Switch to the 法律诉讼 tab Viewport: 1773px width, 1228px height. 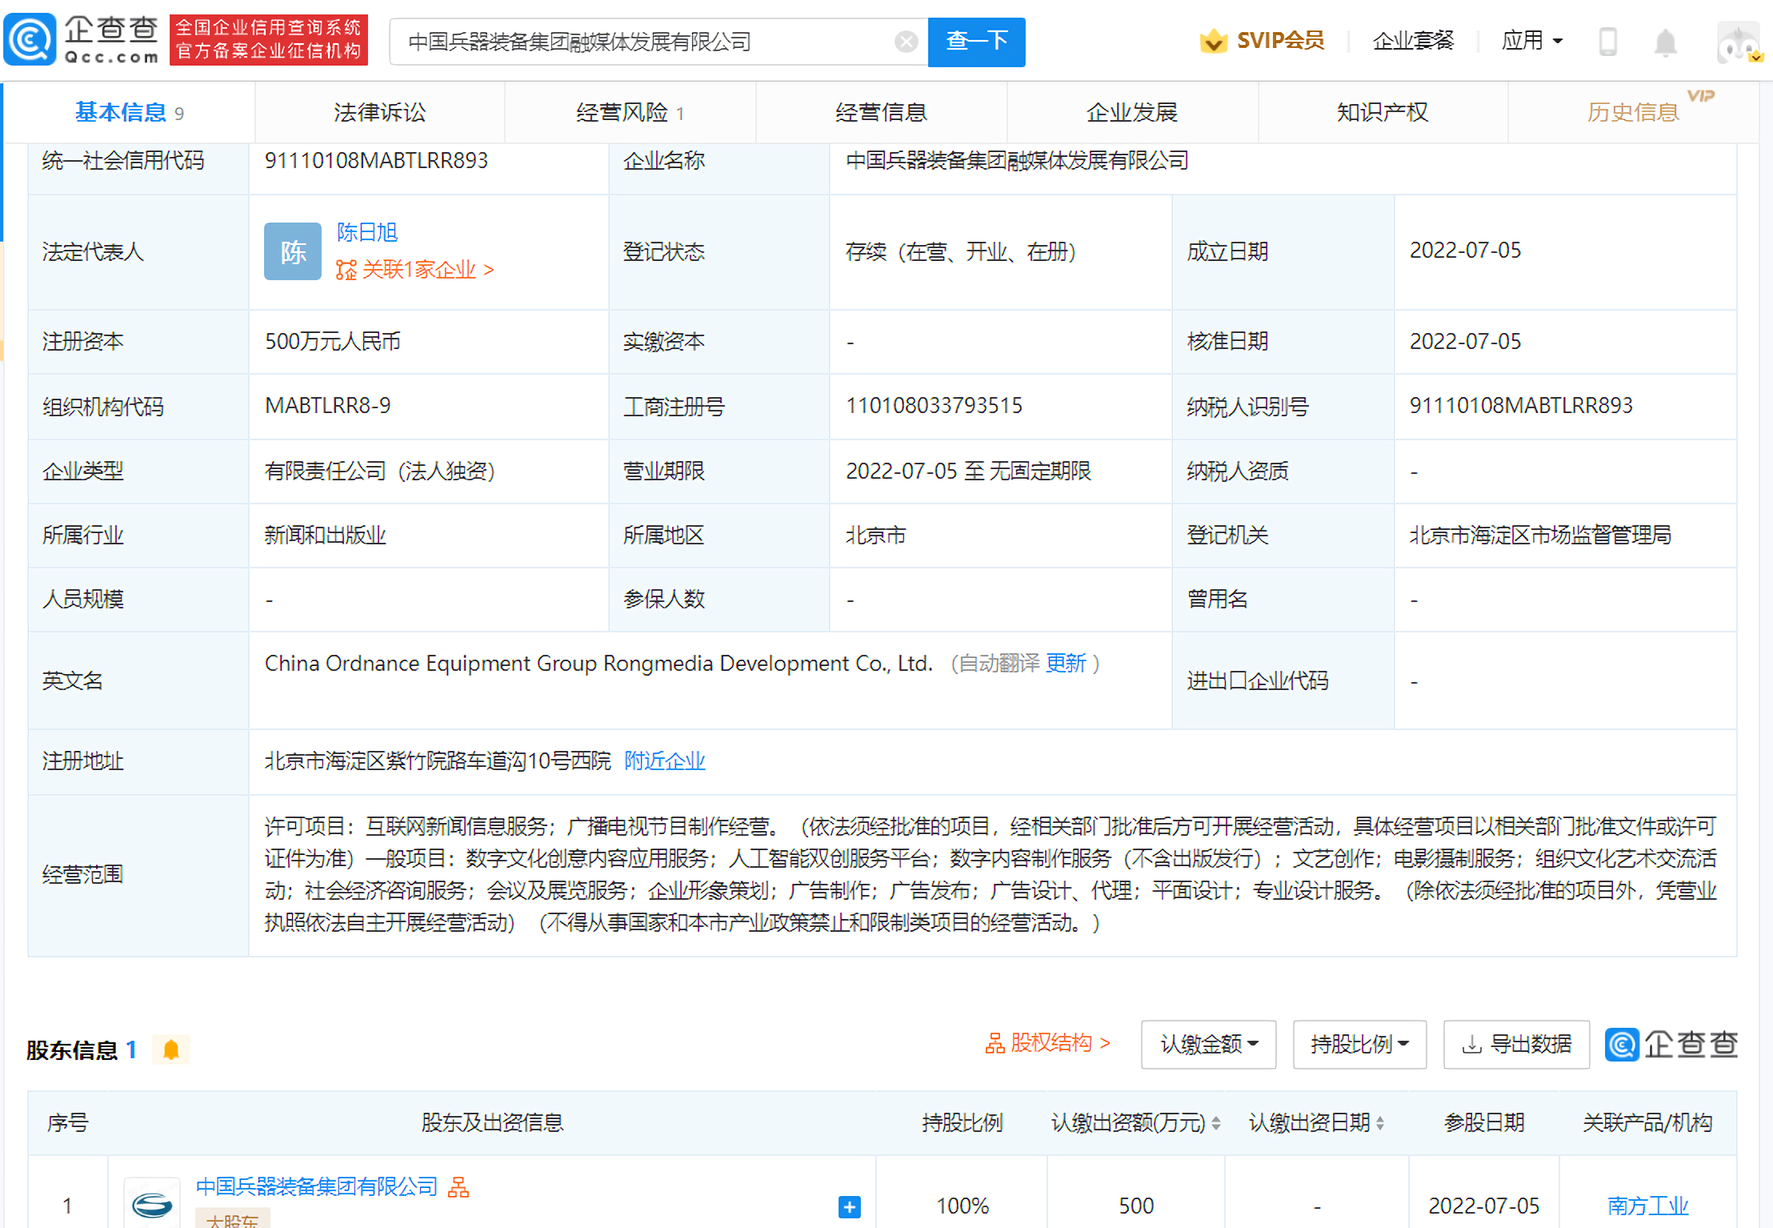pos(379,112)
